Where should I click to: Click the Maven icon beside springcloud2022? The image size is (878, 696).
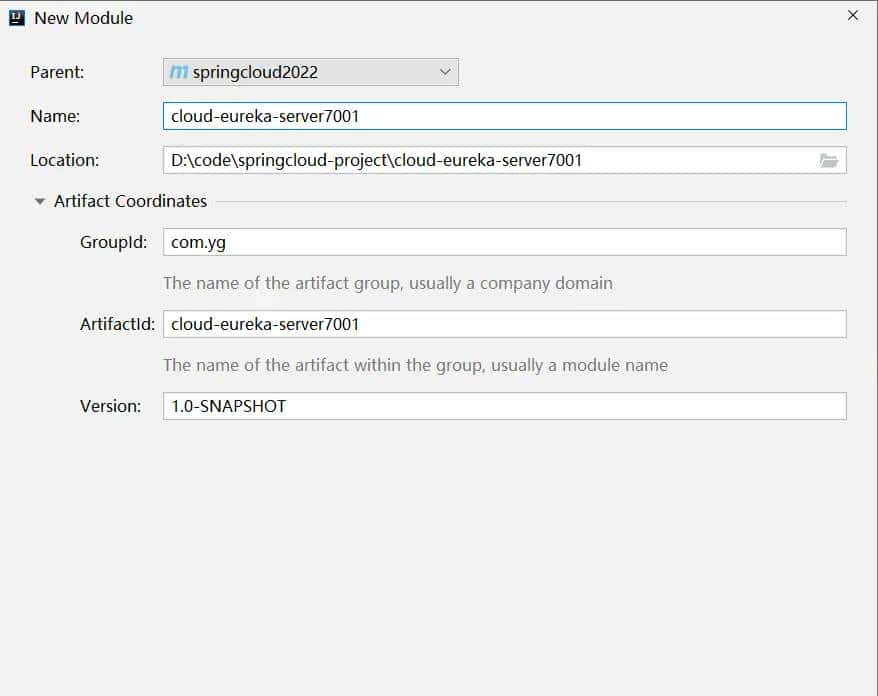181,71
